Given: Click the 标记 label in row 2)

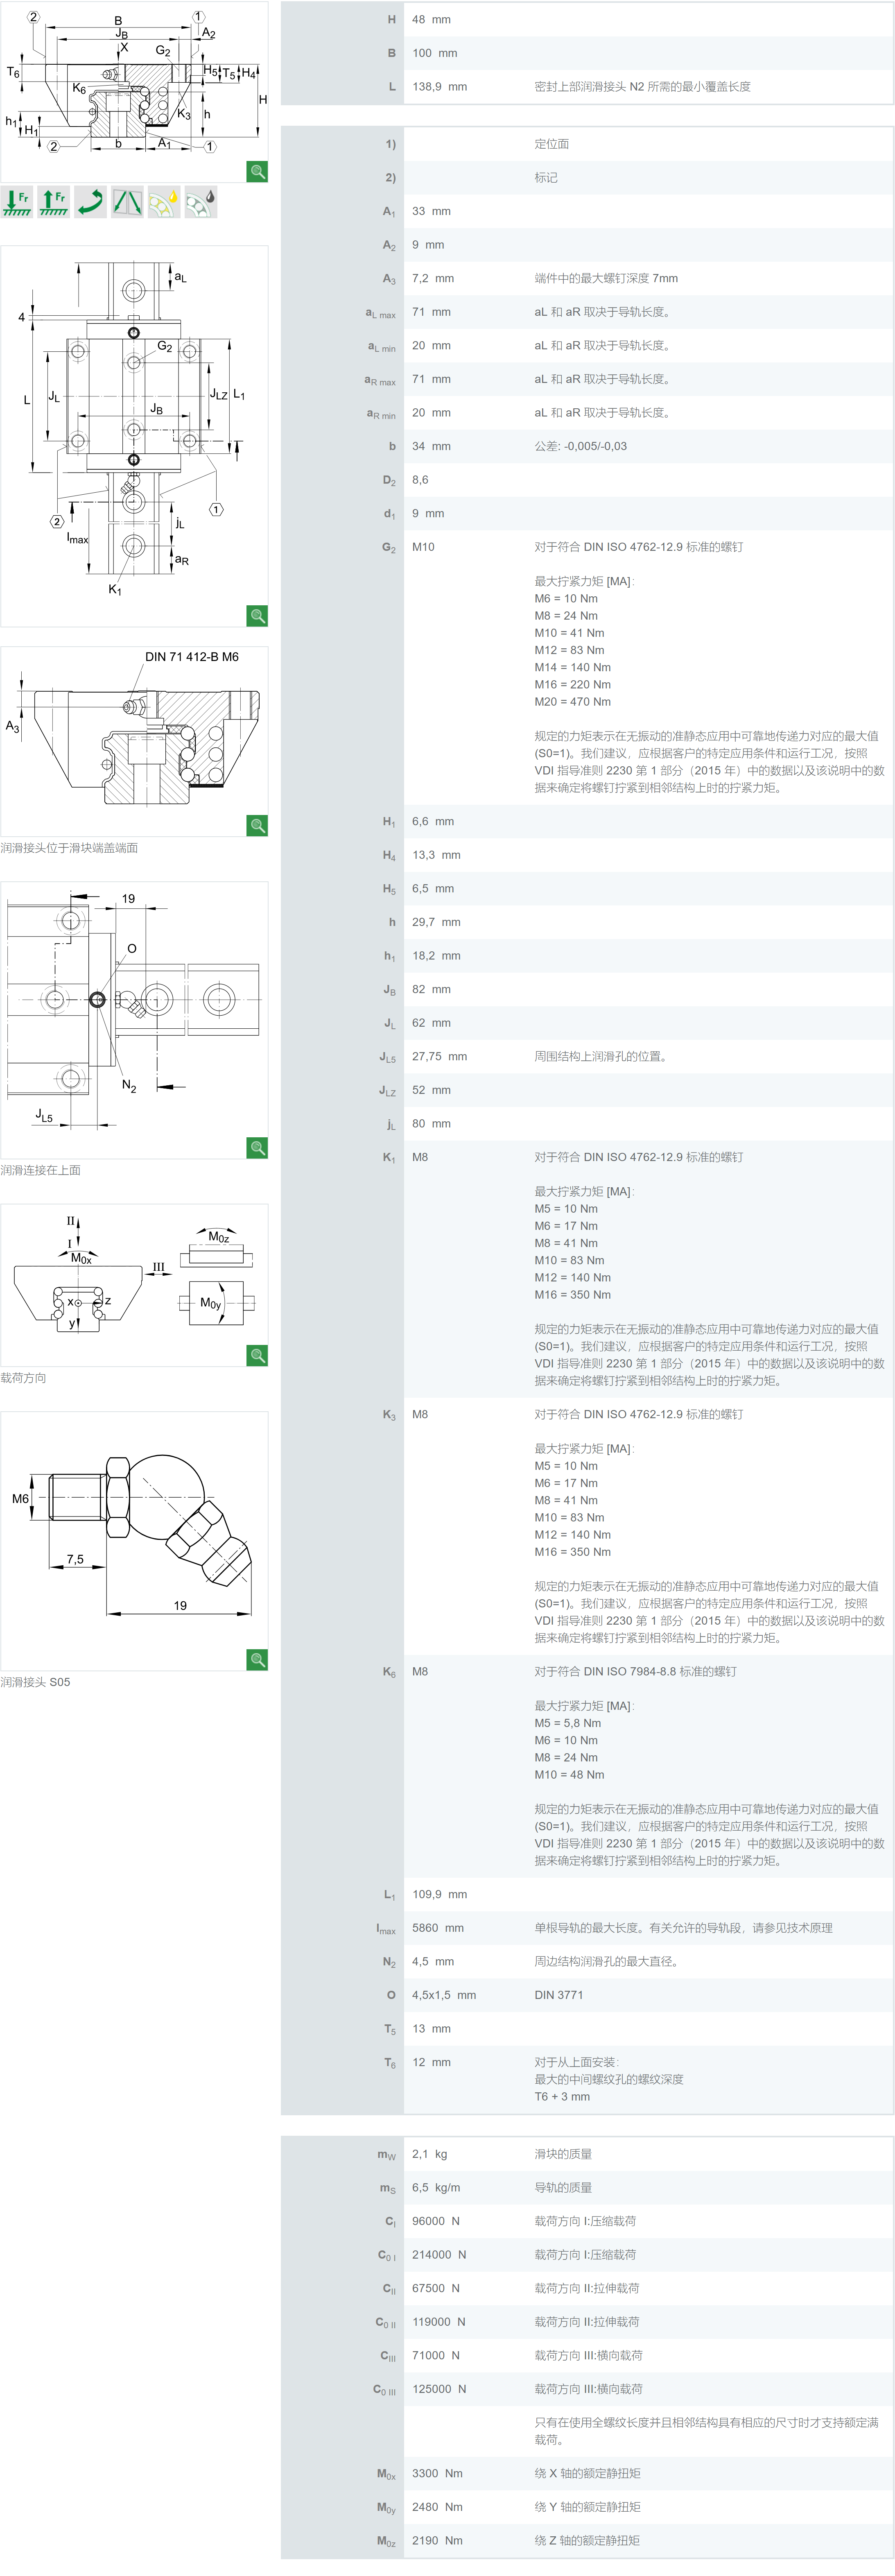Looking at the screenshot, I should pos(546,178).
